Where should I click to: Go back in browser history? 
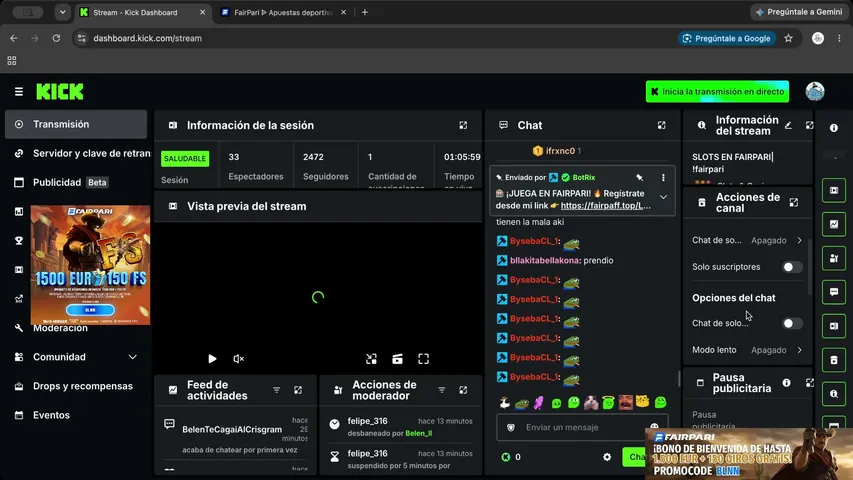(14, 38)
